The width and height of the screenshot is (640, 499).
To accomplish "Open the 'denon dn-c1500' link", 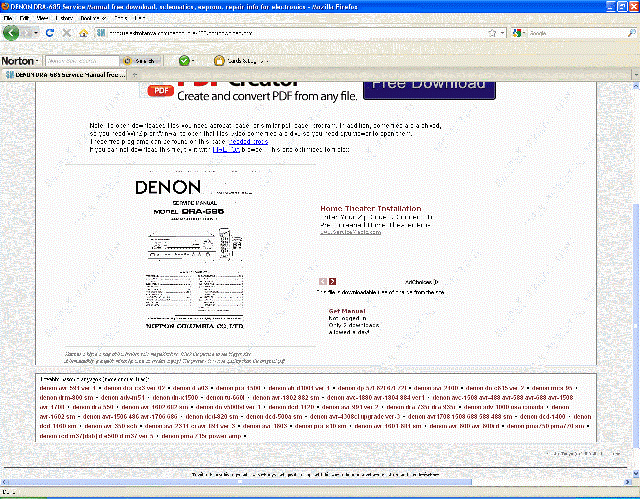I will (175, 397).
